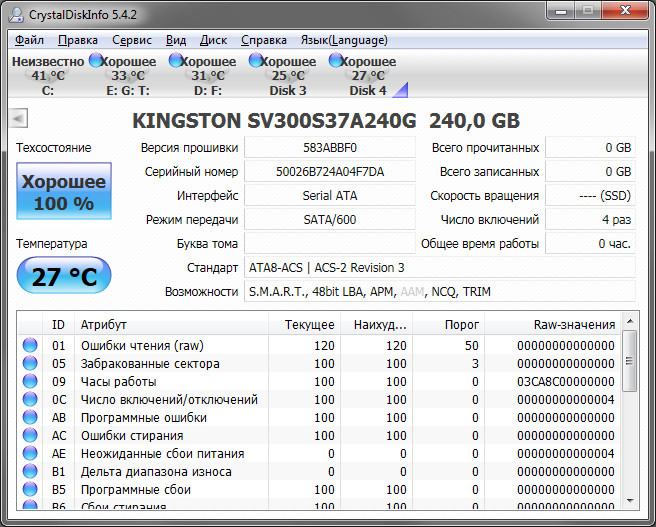656x527 pixels.
Task: Click the CrystalDiskInfo app icon in title bar
Action: pos(18,13)
